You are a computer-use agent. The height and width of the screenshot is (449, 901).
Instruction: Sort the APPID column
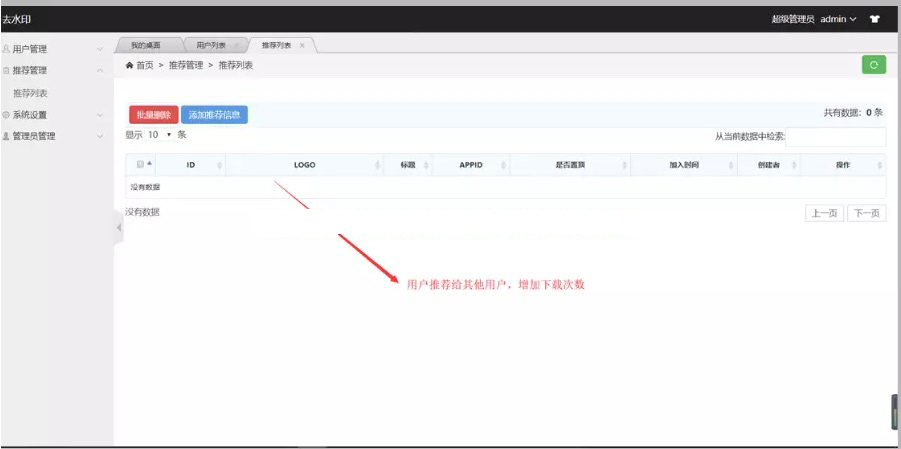tap(503, 165)
